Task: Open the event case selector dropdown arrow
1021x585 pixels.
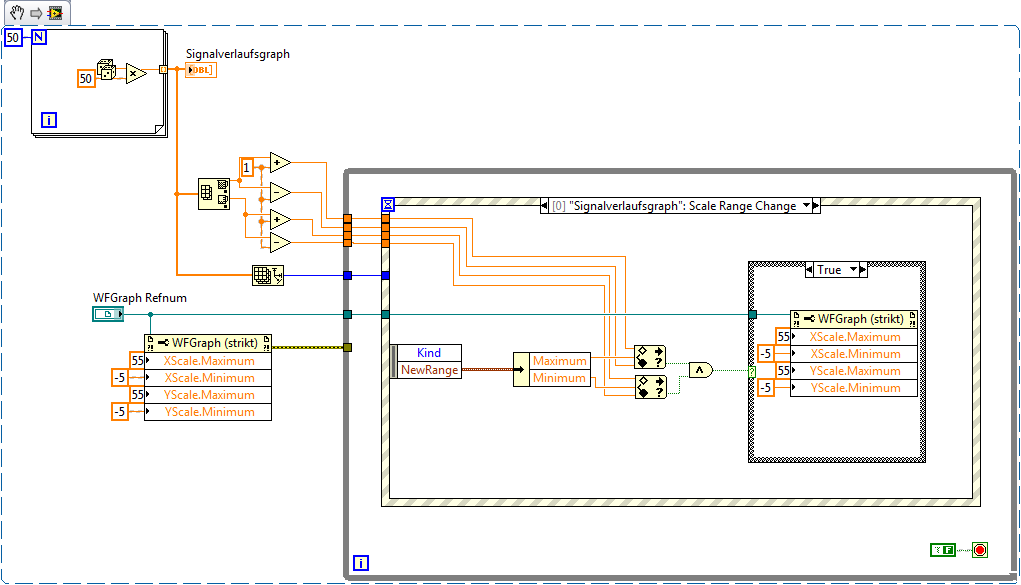Action: [807, 205]
